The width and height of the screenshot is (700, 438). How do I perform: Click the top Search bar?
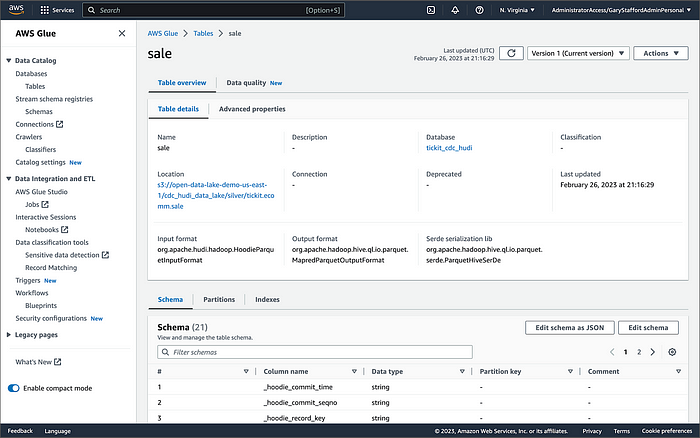pyautogui.click(x=213, y=10)
